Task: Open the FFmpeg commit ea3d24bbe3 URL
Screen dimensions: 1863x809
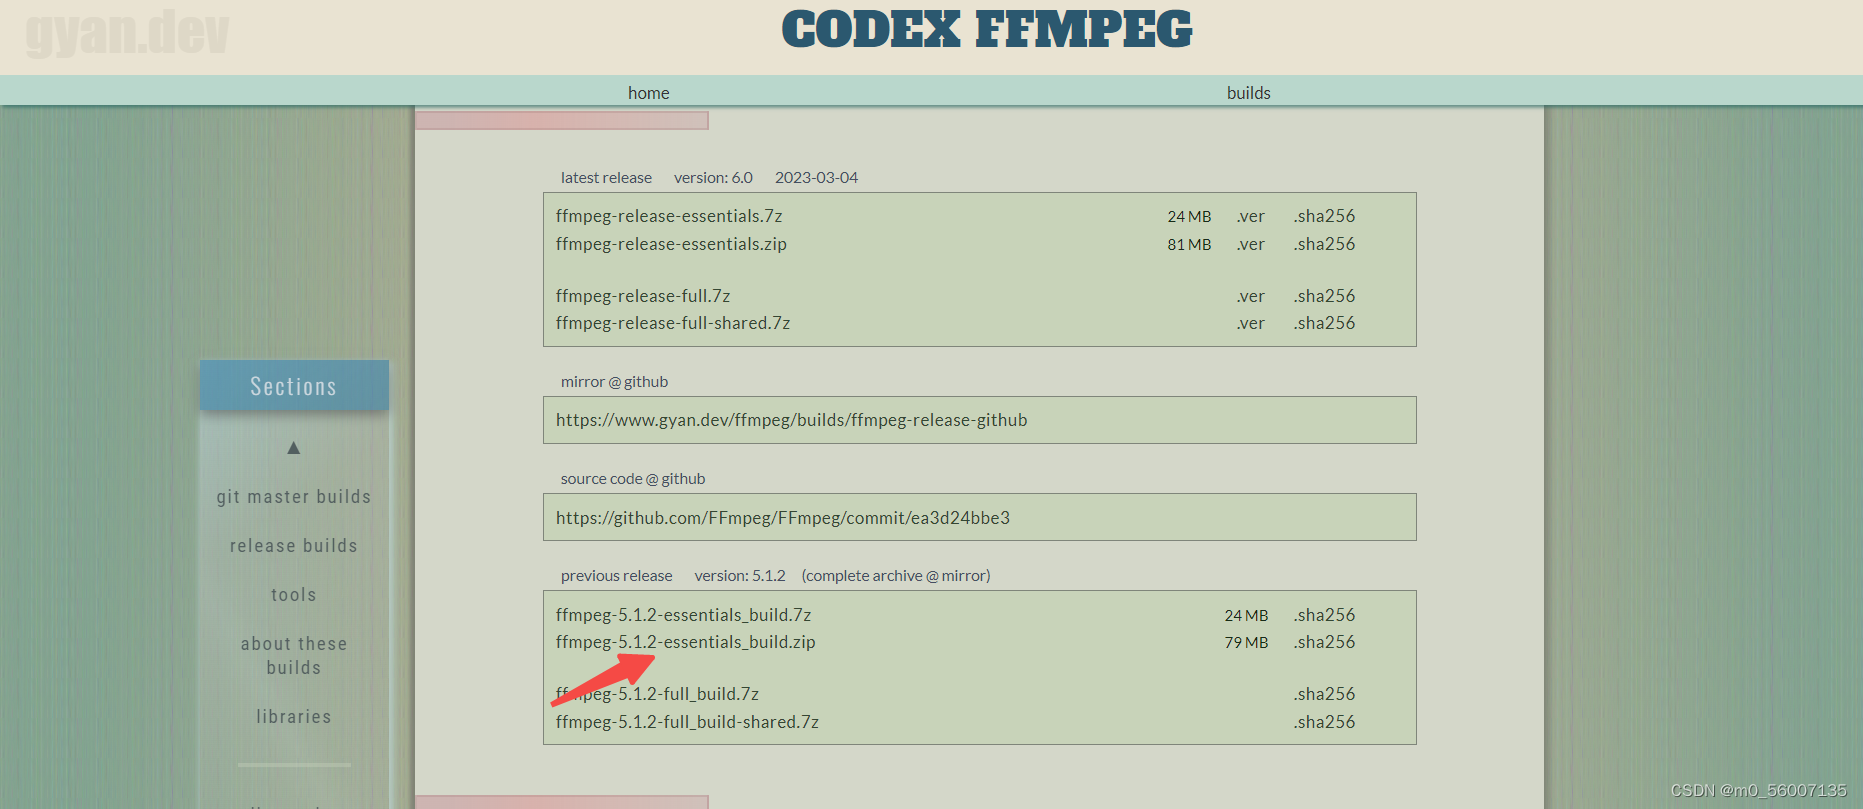Action: tap(783, 518)
